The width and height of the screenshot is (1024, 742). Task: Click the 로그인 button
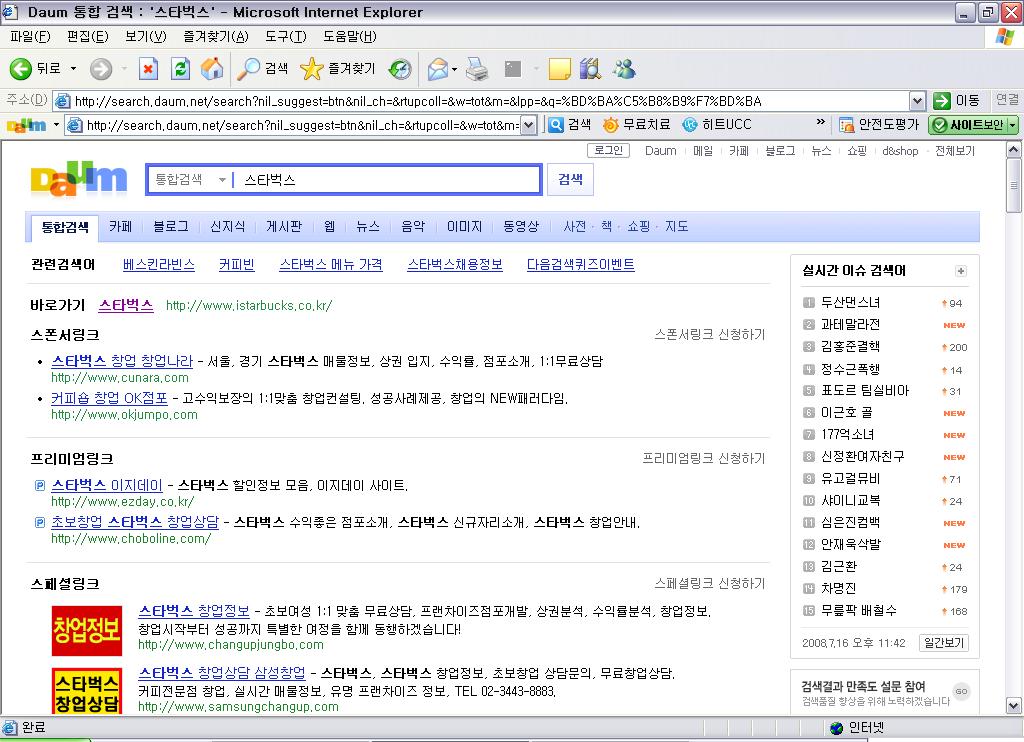(x=608, y=150)
